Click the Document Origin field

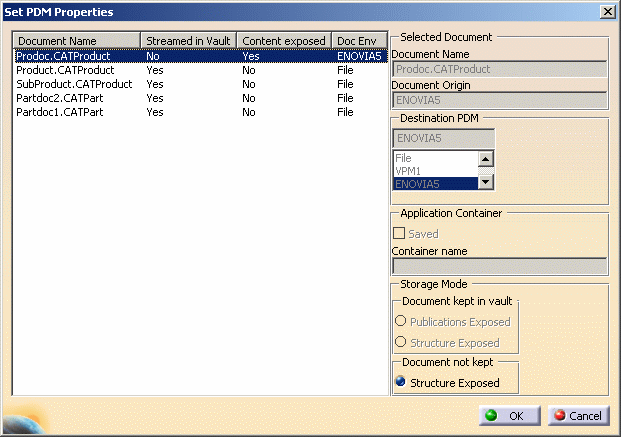500,100
